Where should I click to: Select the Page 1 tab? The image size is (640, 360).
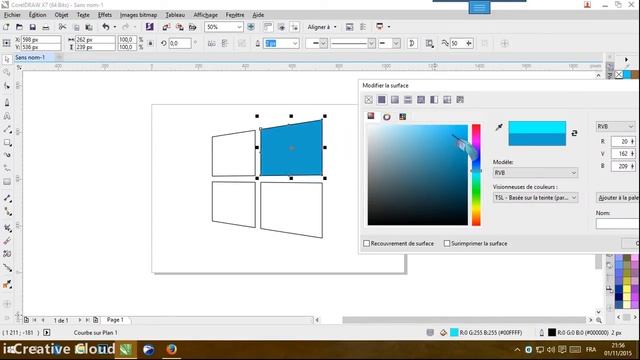pos(115,320)
